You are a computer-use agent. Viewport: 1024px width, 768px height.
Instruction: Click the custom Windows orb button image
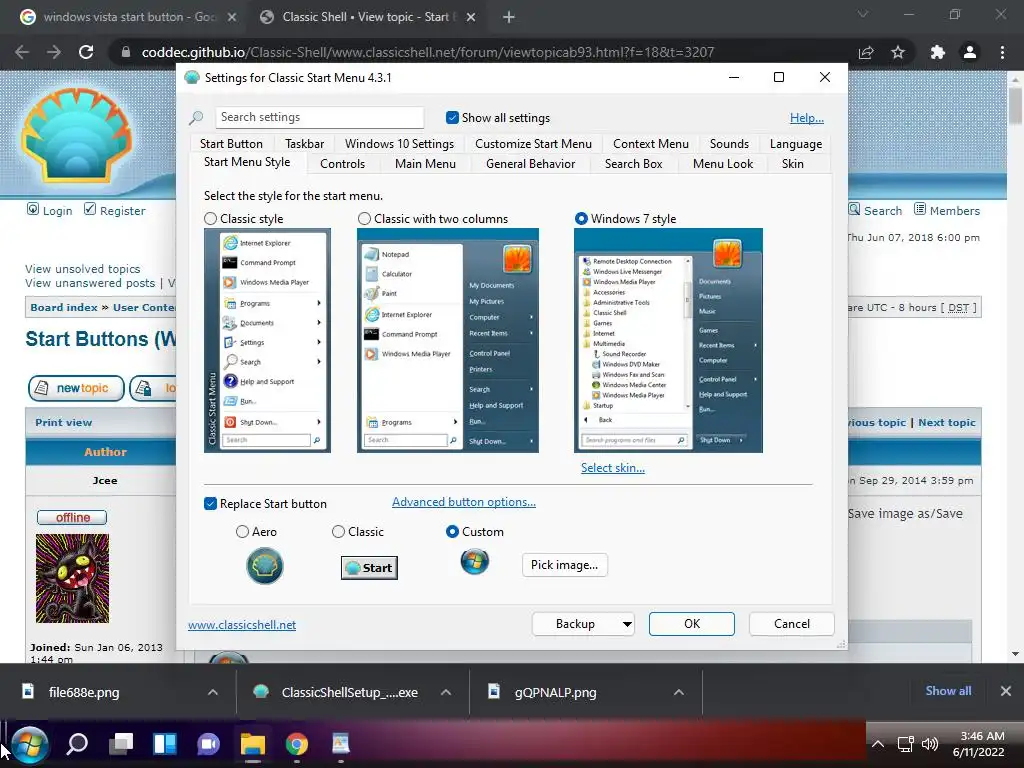point(475,562)
